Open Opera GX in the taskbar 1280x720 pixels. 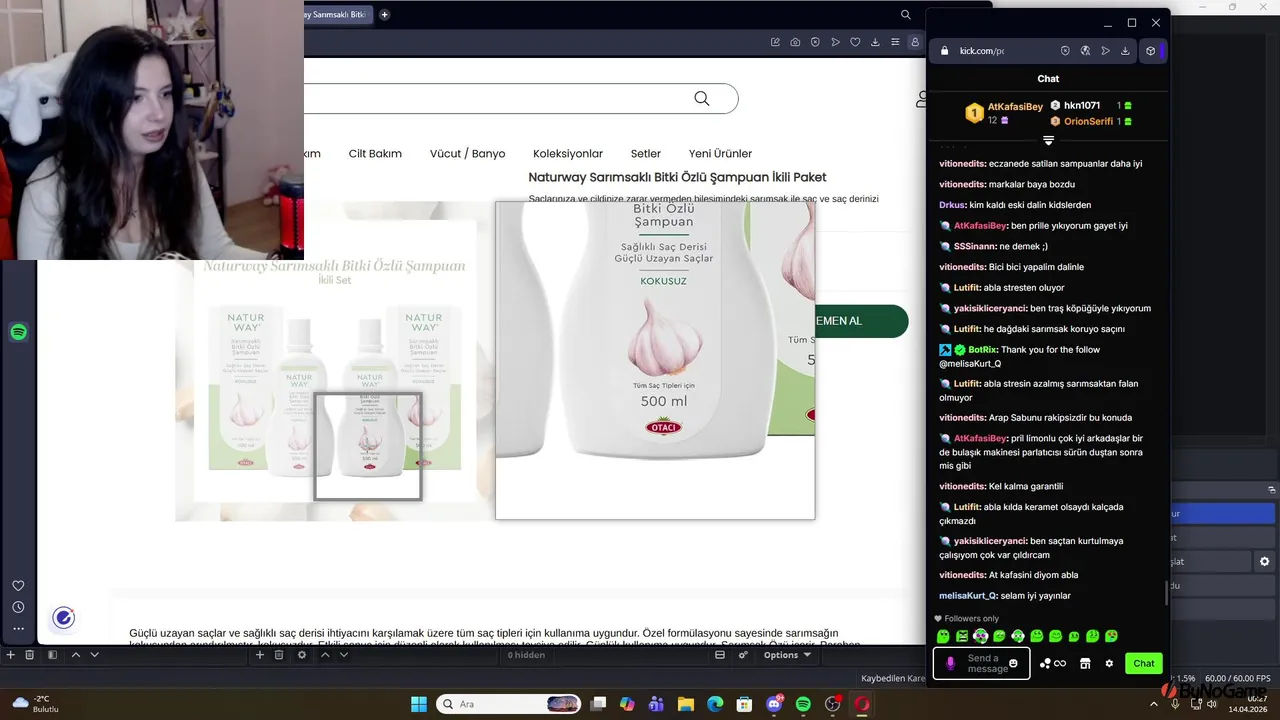(x=861, y=704)
